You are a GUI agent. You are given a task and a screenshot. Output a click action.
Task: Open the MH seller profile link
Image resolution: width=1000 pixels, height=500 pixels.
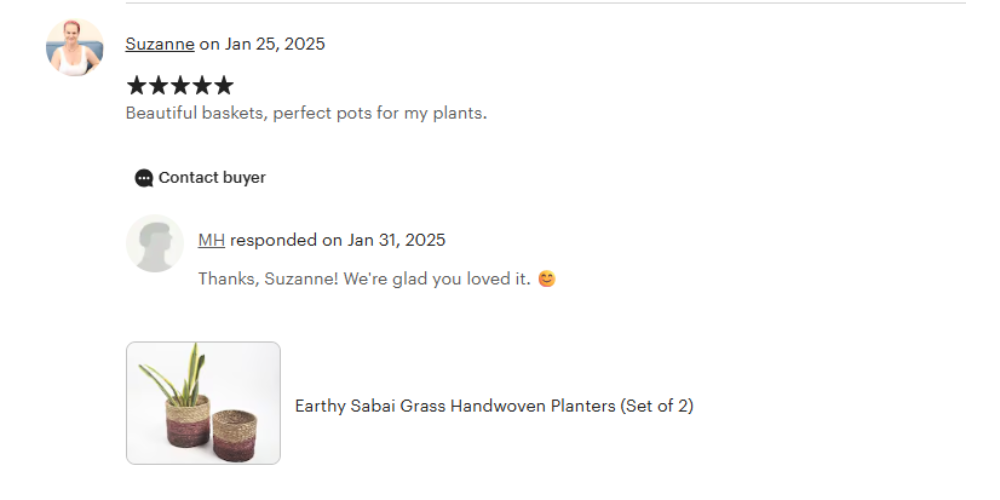coord(211,240)
